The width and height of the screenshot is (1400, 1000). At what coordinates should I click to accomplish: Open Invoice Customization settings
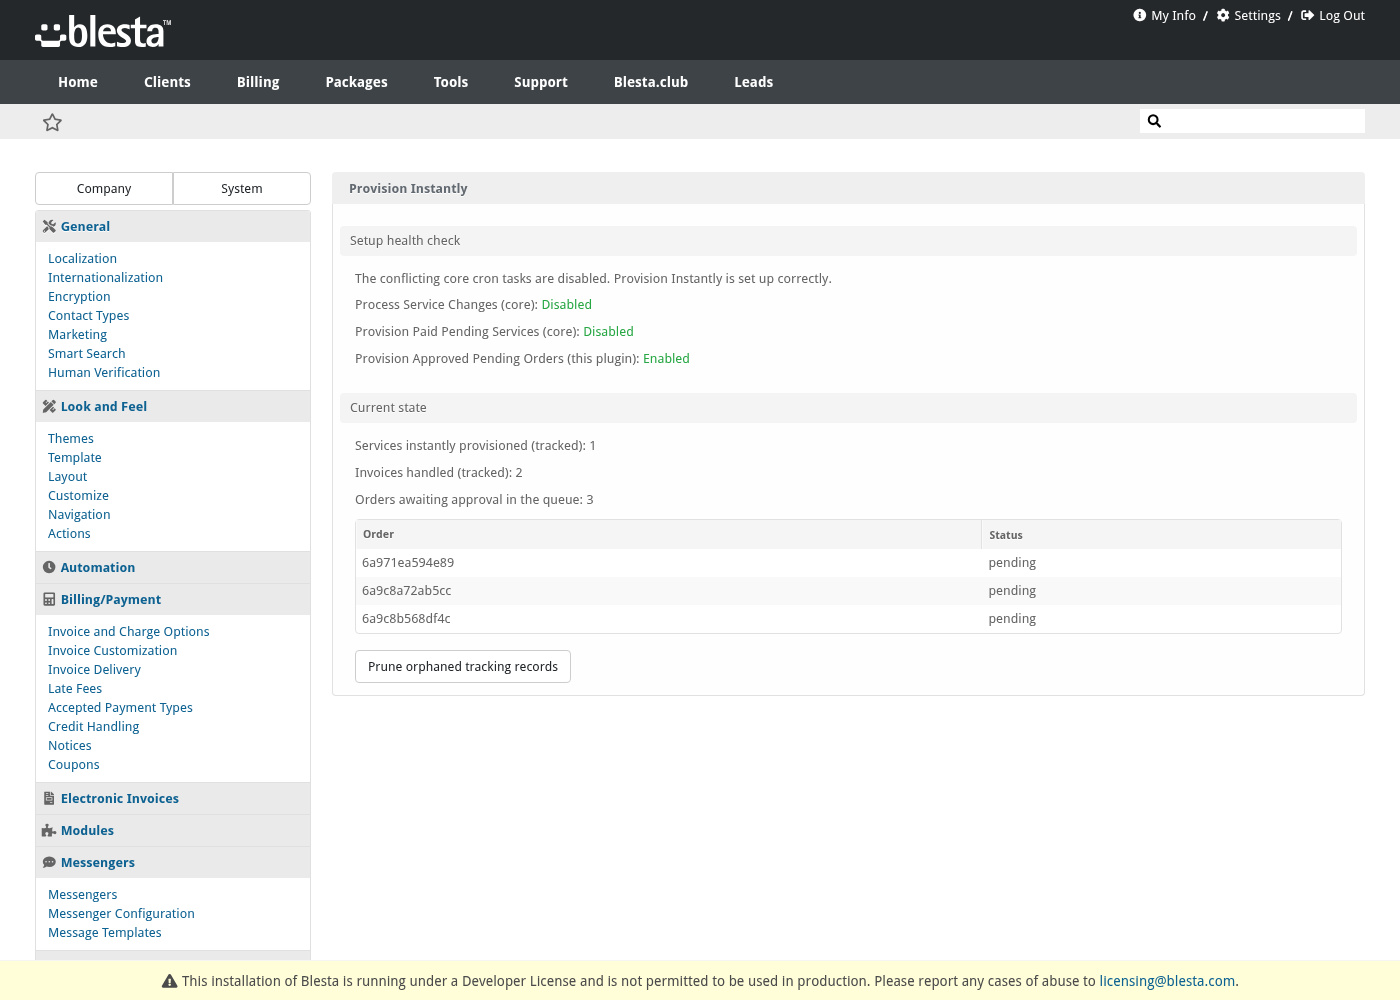(112, 650)
